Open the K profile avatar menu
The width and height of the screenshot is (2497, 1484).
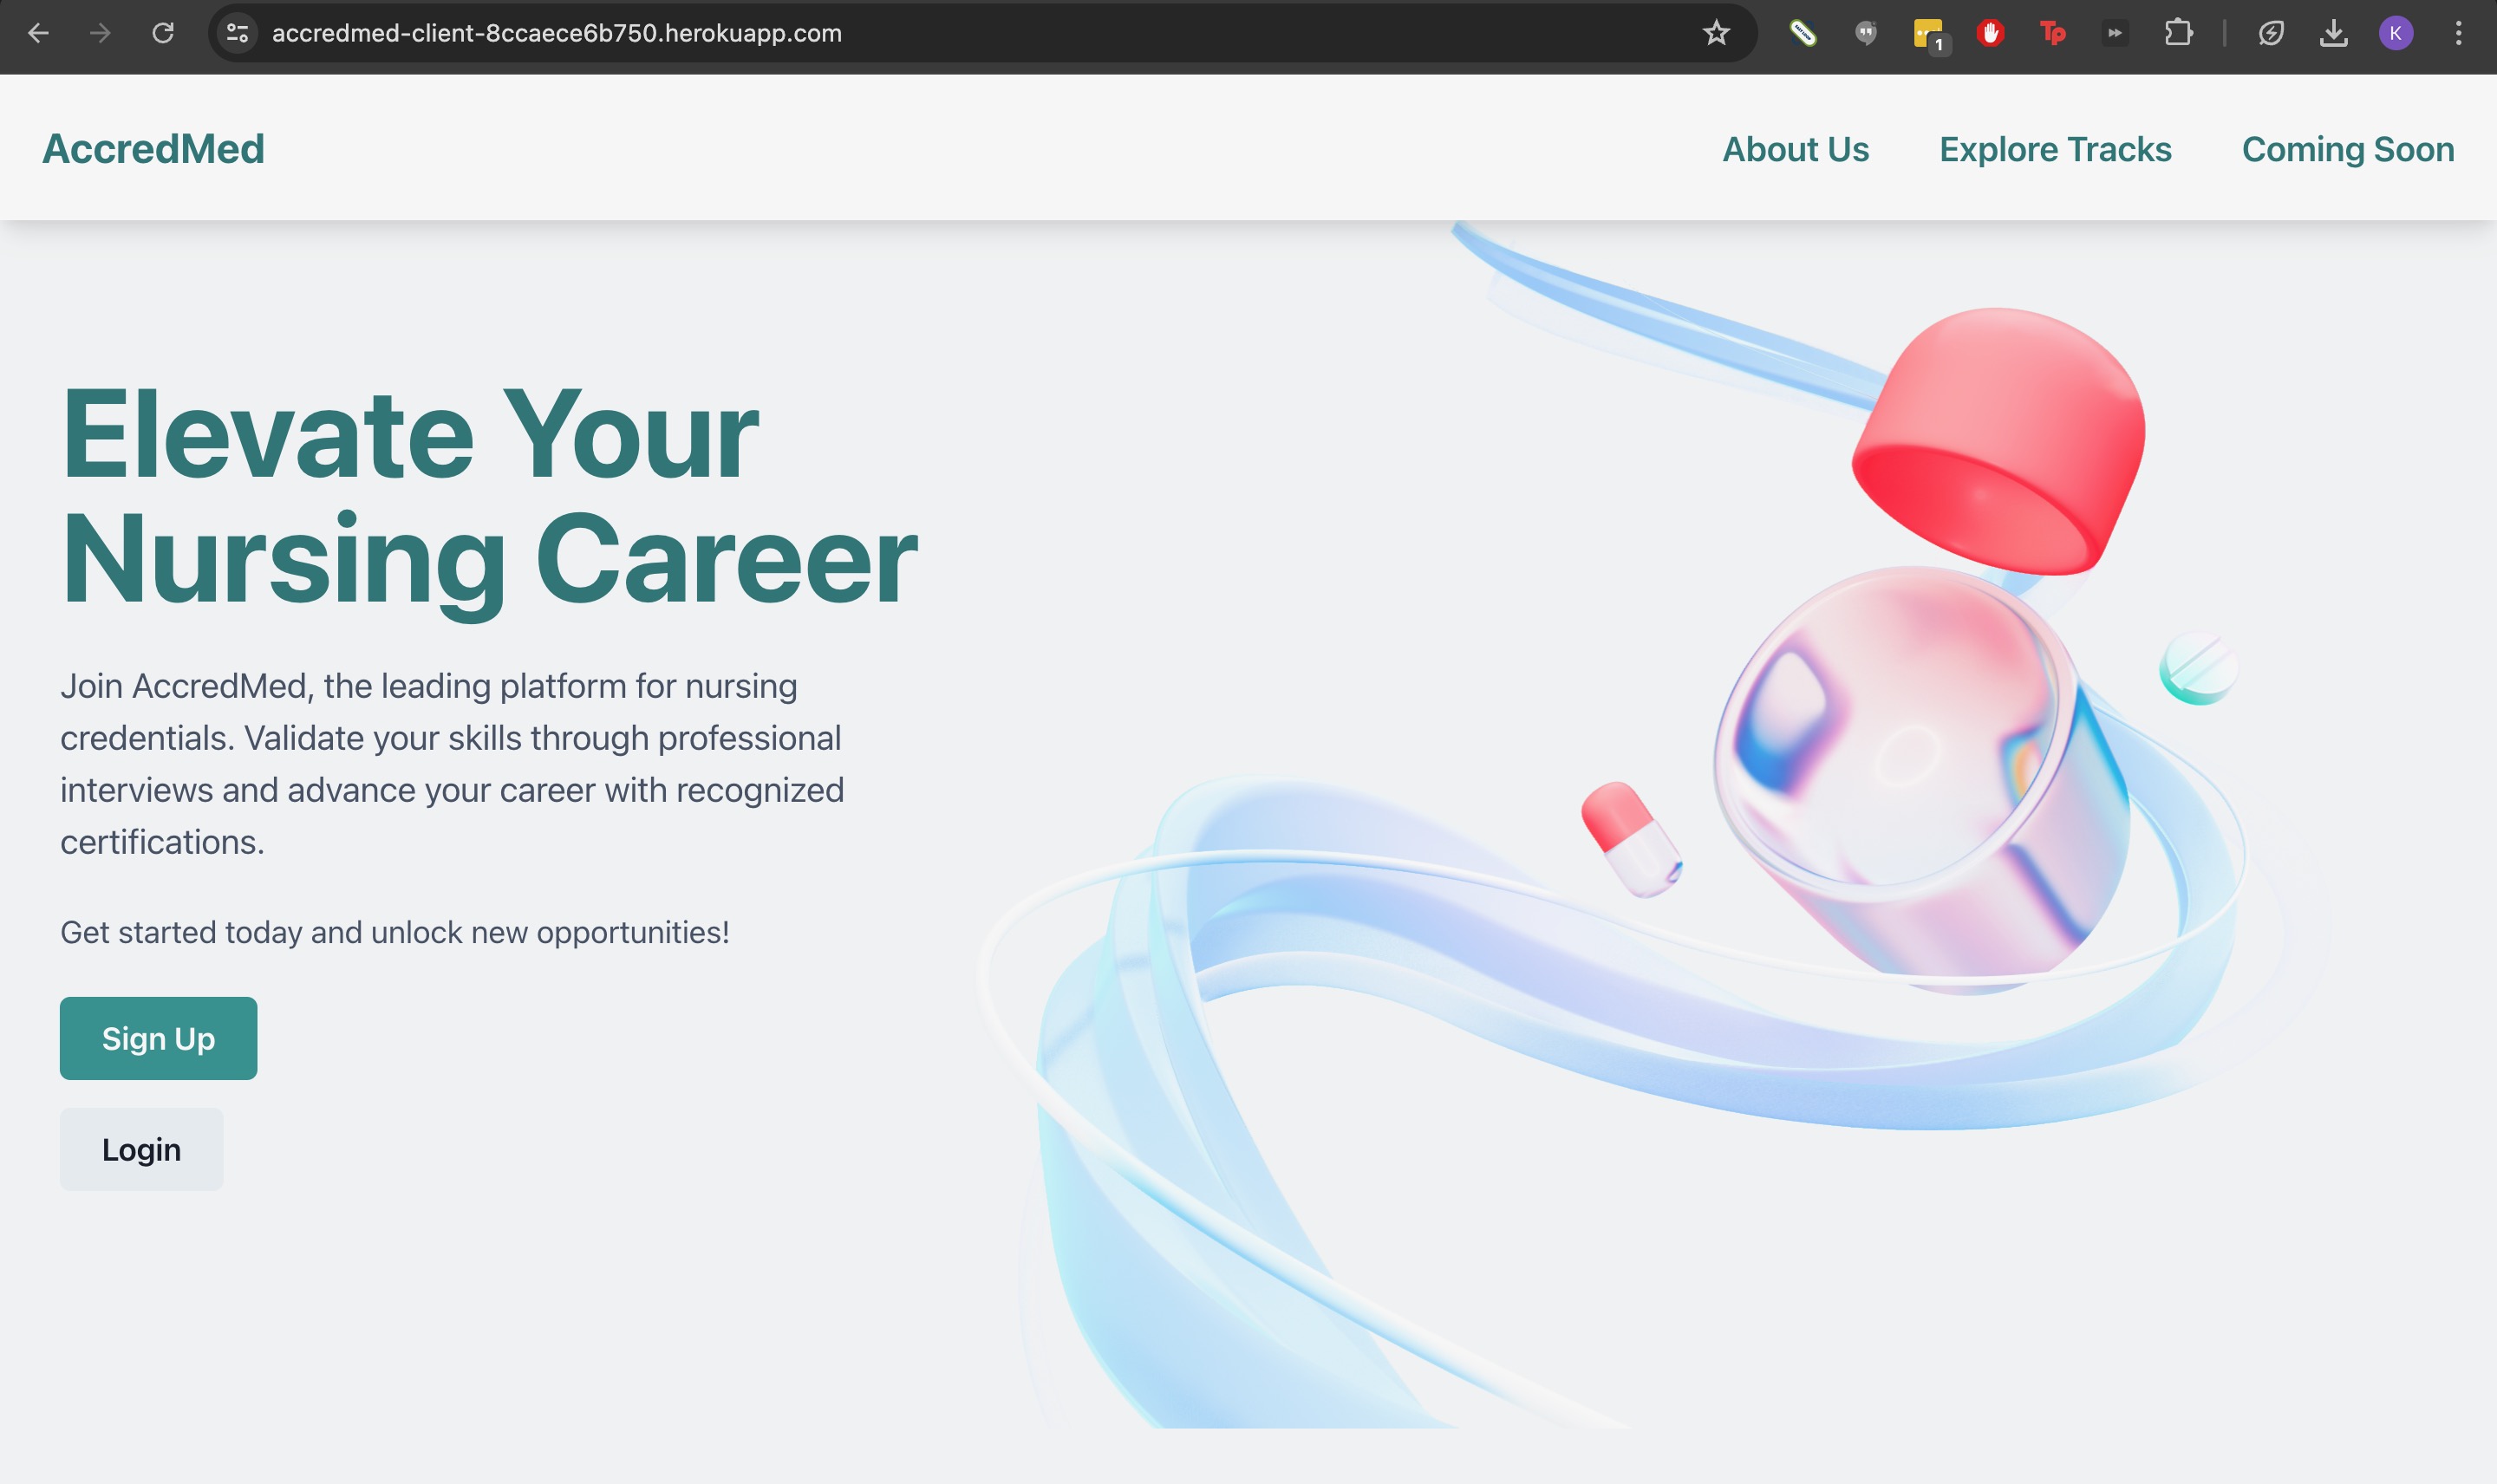tap(2395, 33)
